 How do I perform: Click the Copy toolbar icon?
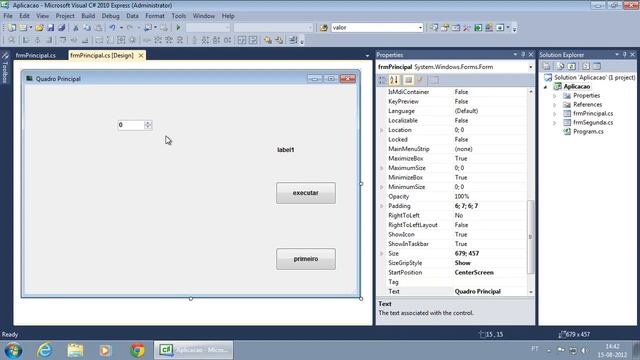click(x=87, y=28)
